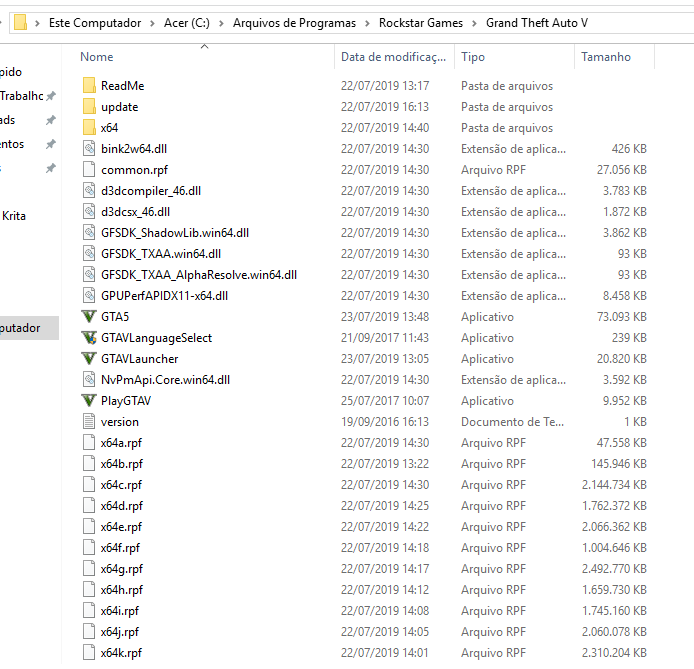This screenshot has height=669, width=694.
Task: Click the bink2w64.dll file icon
Action: [x=89, y=149]
